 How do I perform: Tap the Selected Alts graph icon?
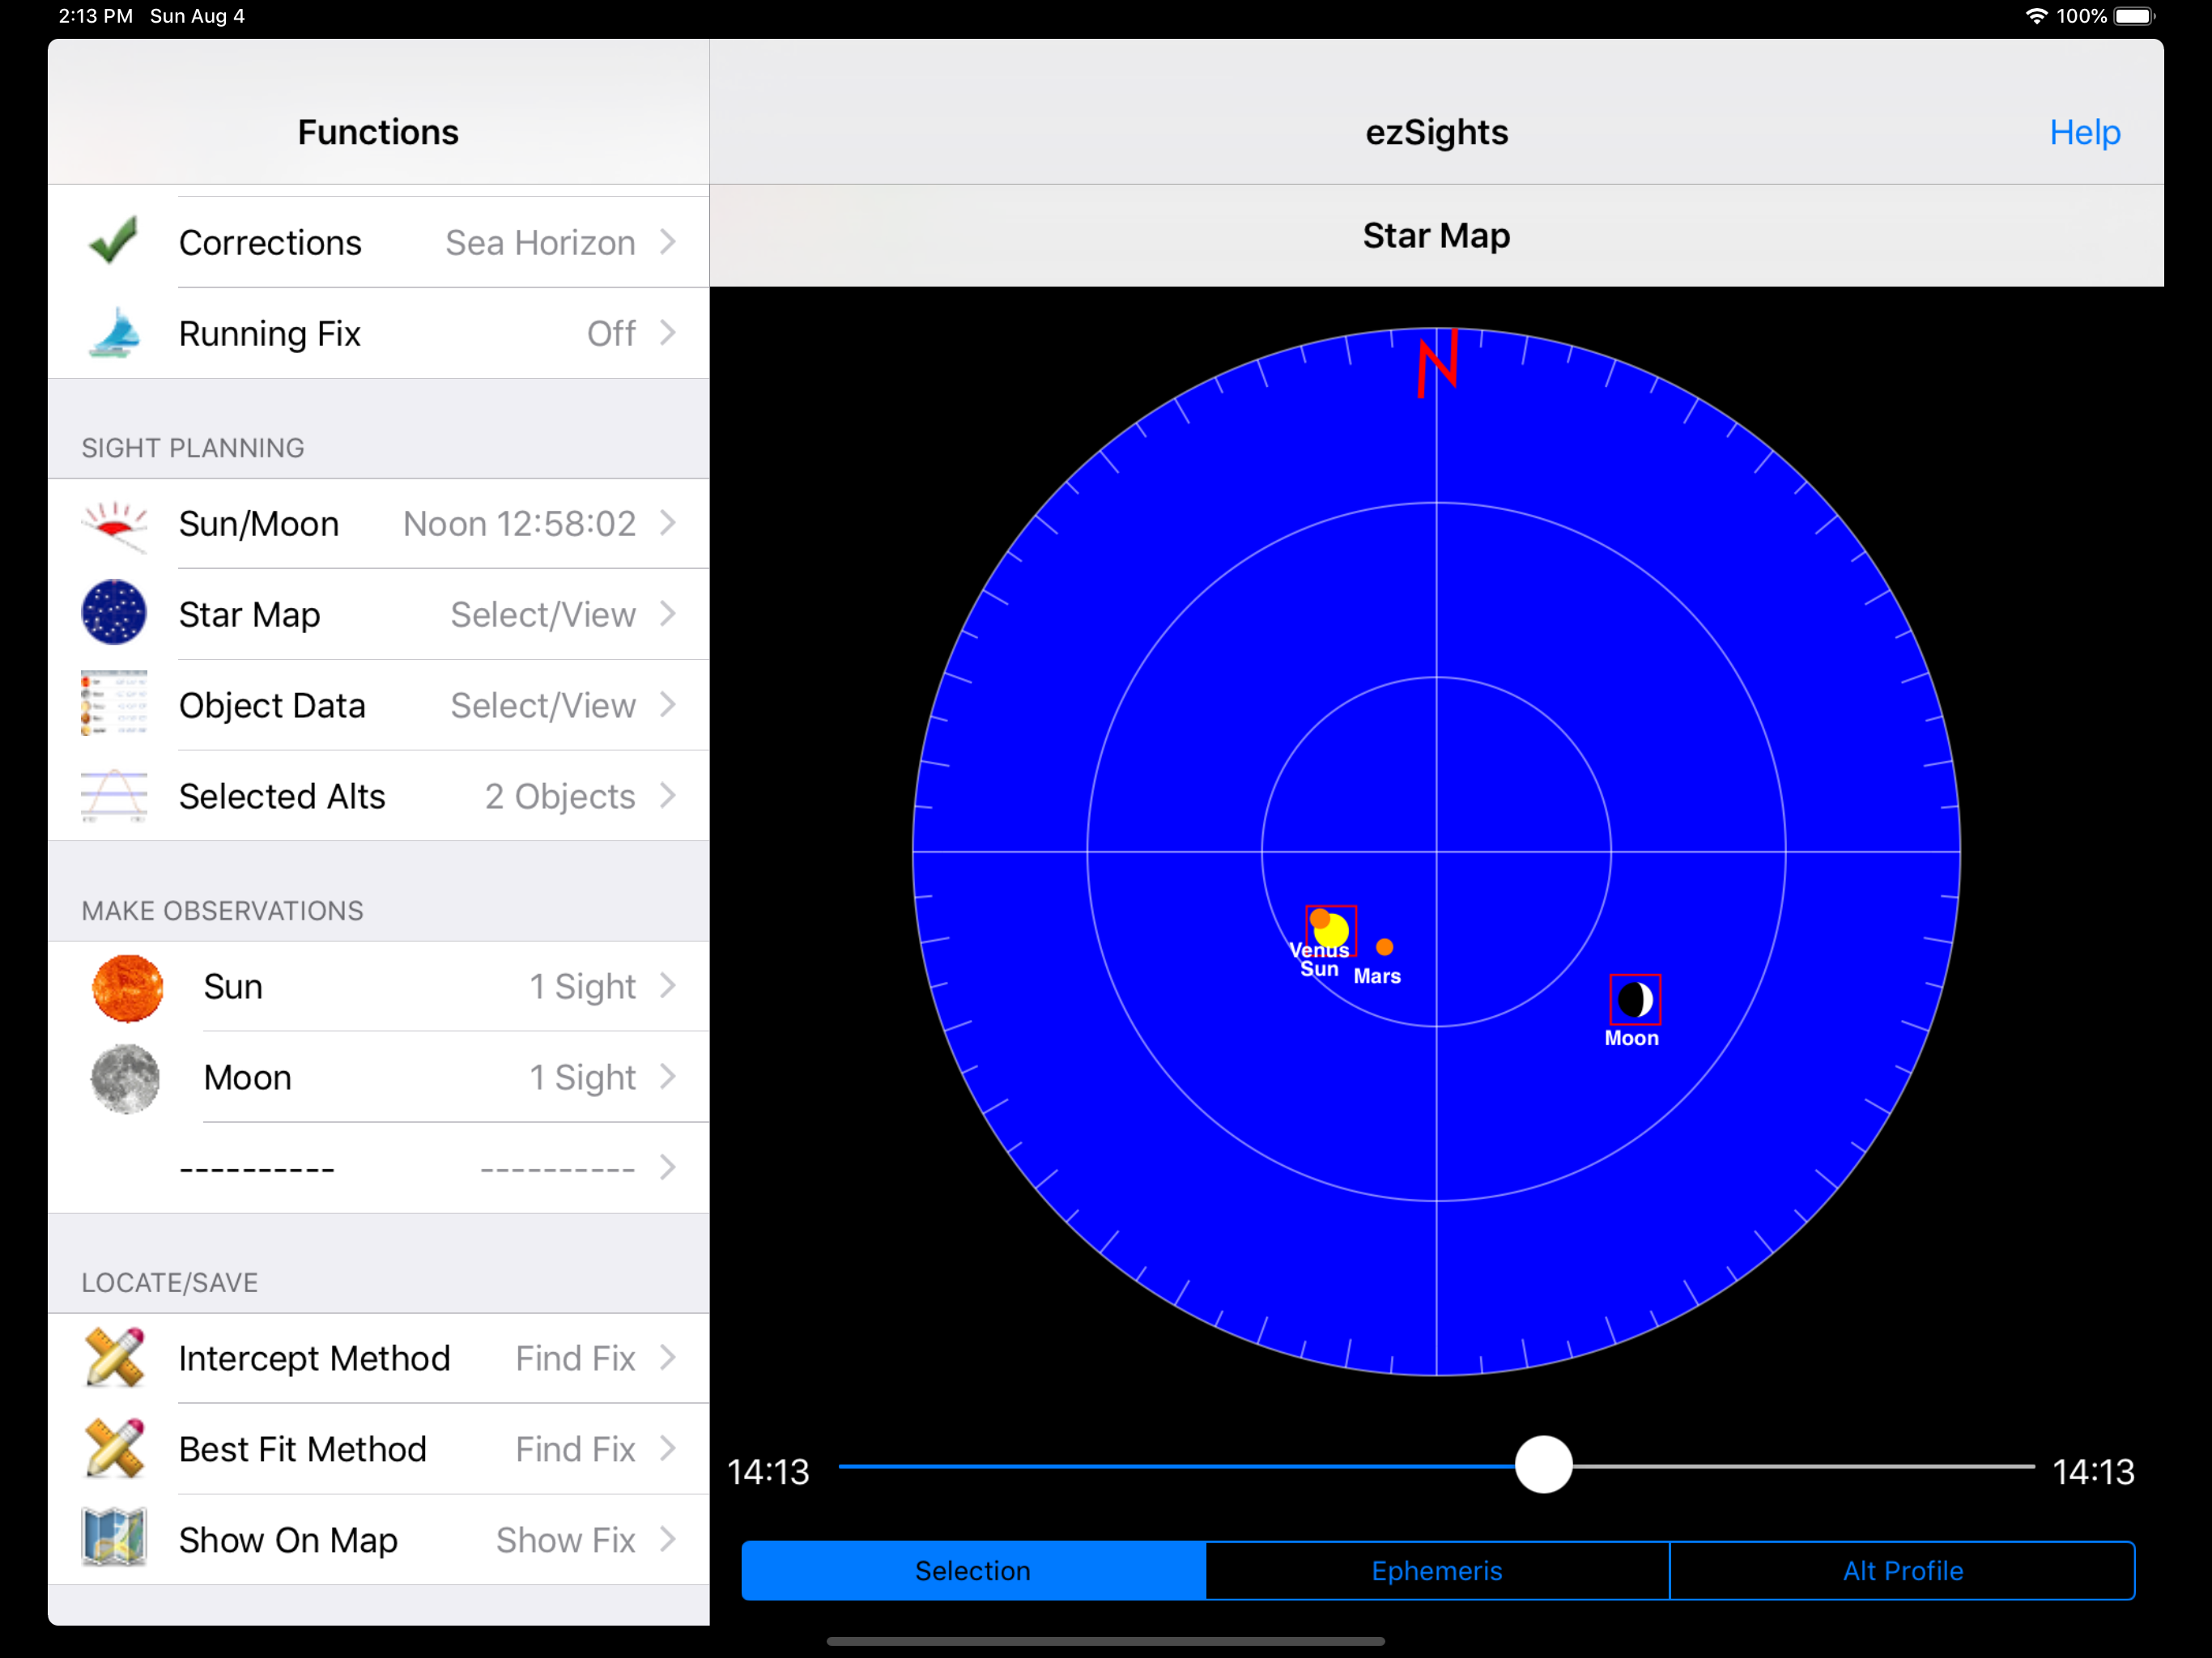click(114, 796)
